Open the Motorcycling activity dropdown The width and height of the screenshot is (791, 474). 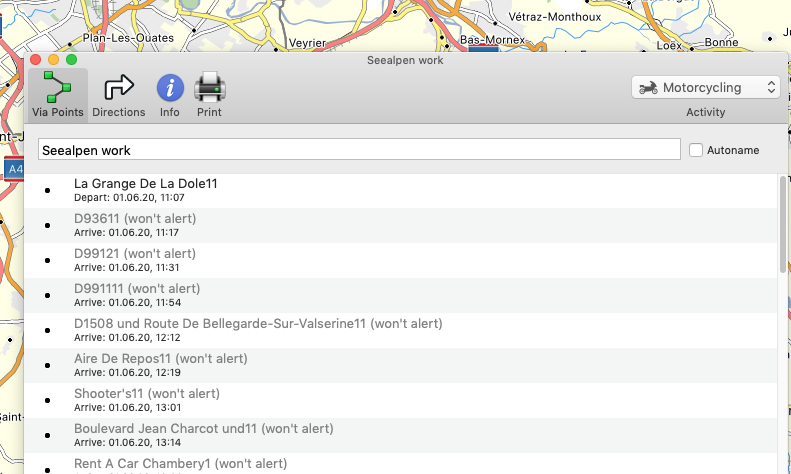coord(705,88)
